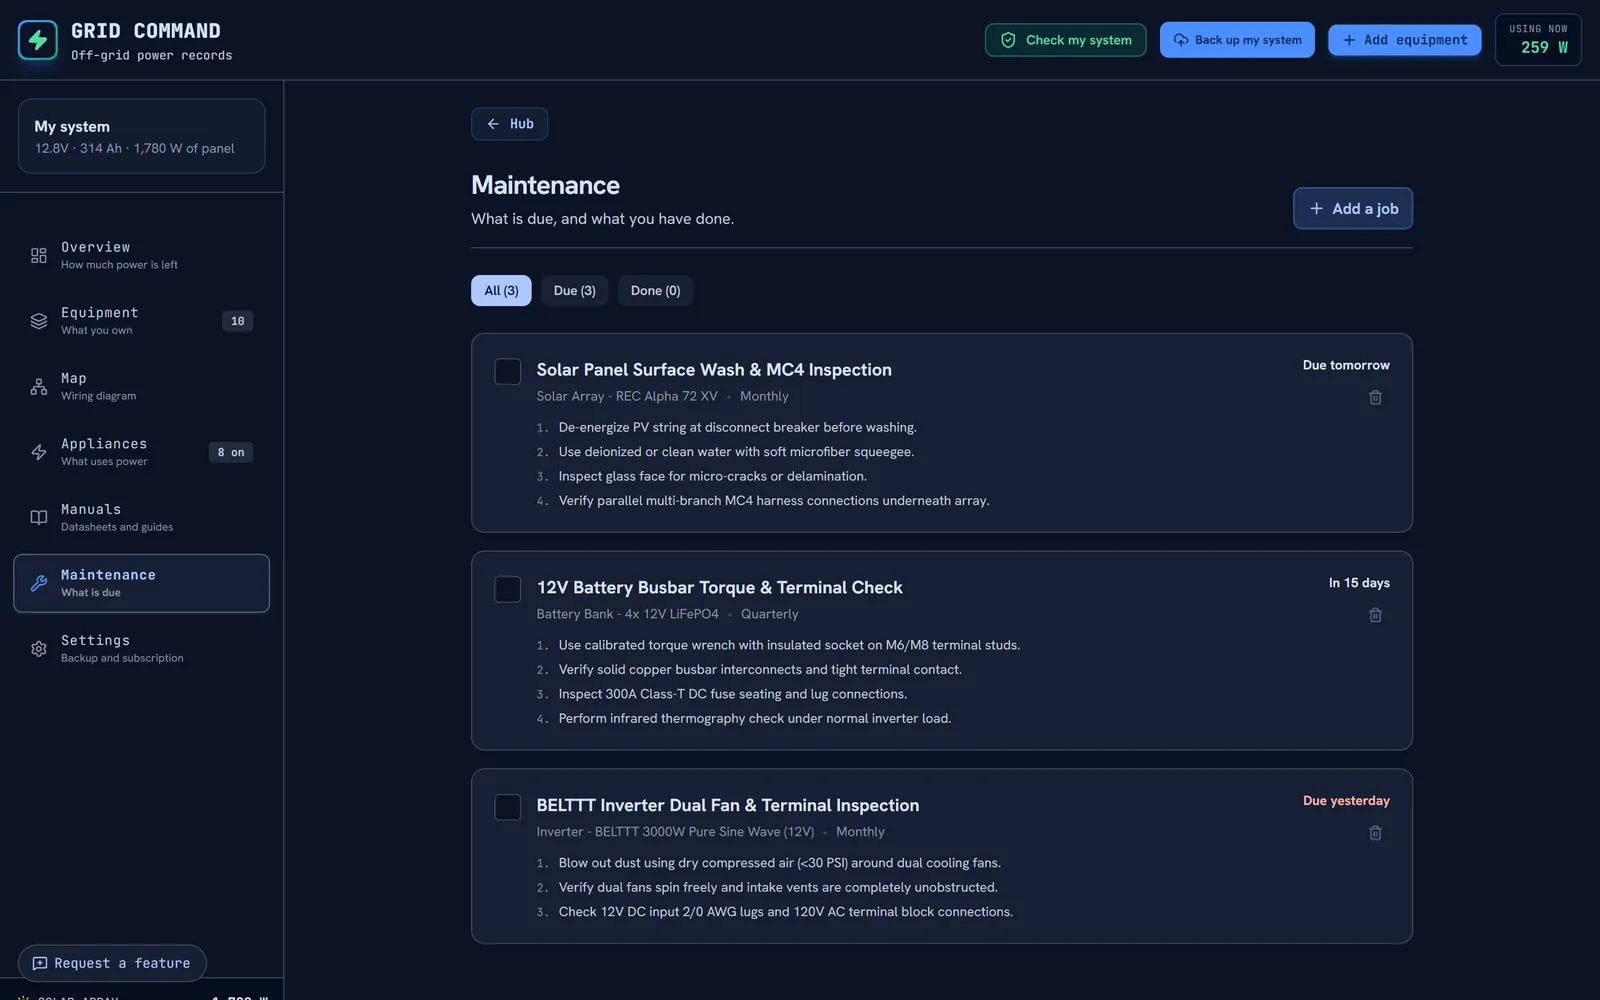Mark Solar Panel Surface Wash job done
The image size is (1600, 1000).
coord(508,371)
